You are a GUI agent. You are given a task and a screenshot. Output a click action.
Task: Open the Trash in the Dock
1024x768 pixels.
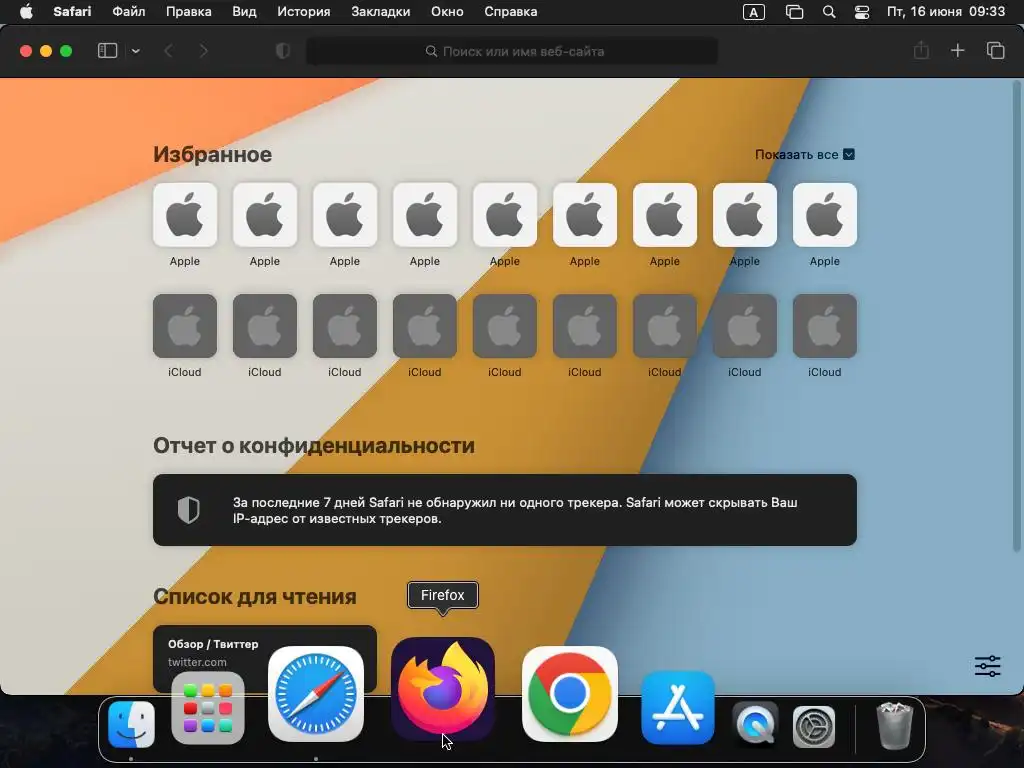(x=894, y=725)
